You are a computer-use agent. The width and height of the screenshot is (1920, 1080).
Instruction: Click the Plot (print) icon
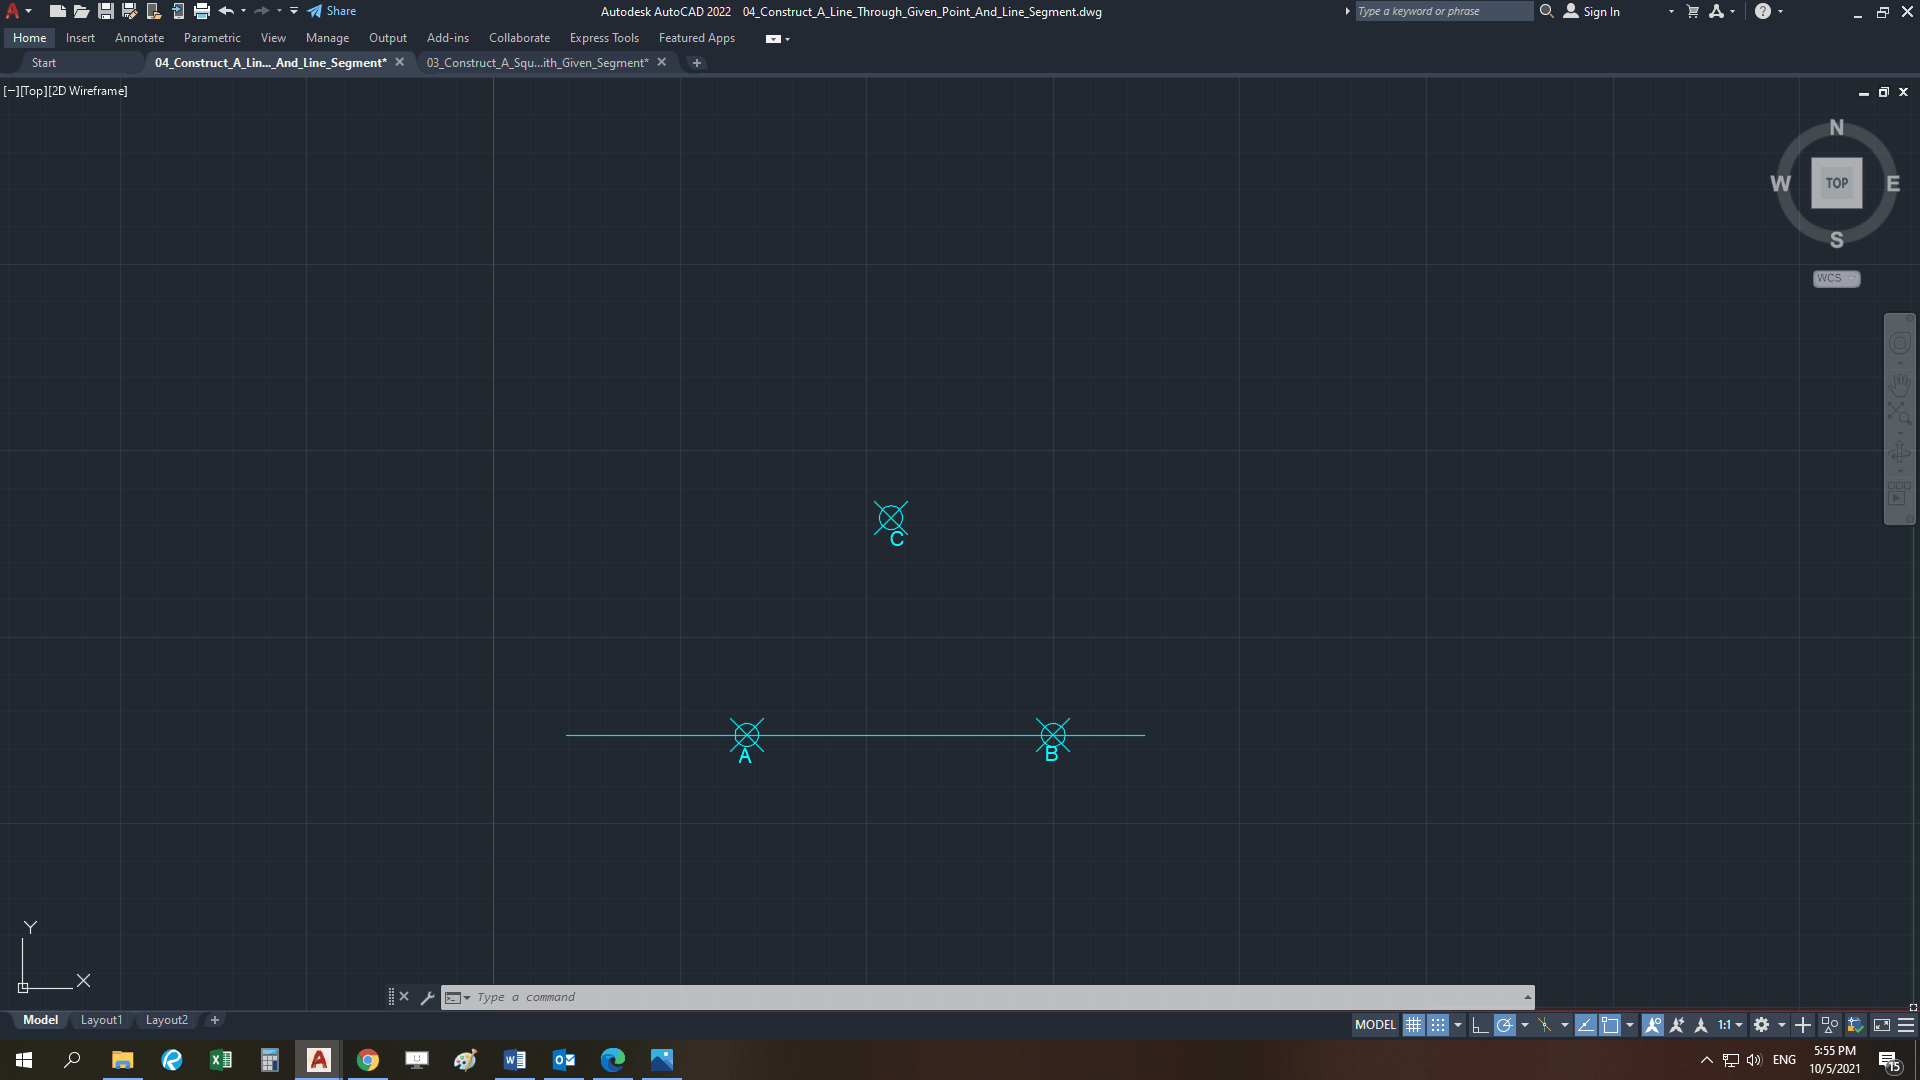(x=202, y=11)
